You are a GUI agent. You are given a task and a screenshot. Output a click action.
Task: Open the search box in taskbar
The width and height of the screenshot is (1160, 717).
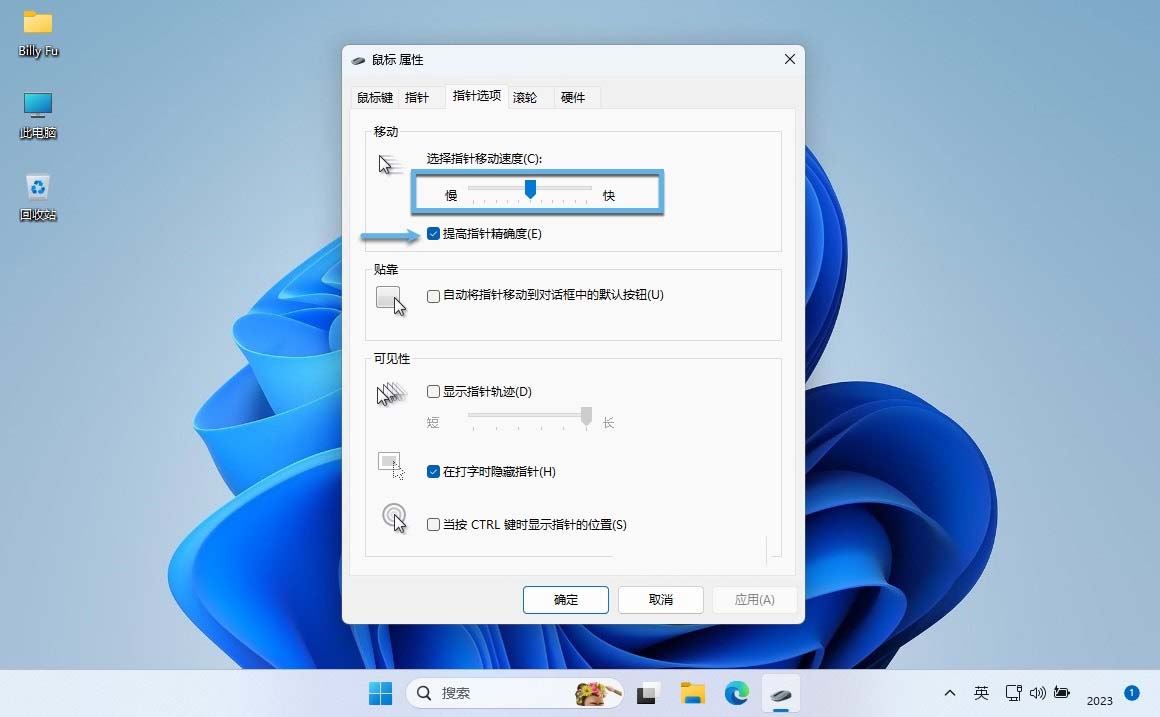[x=500, y=692]
